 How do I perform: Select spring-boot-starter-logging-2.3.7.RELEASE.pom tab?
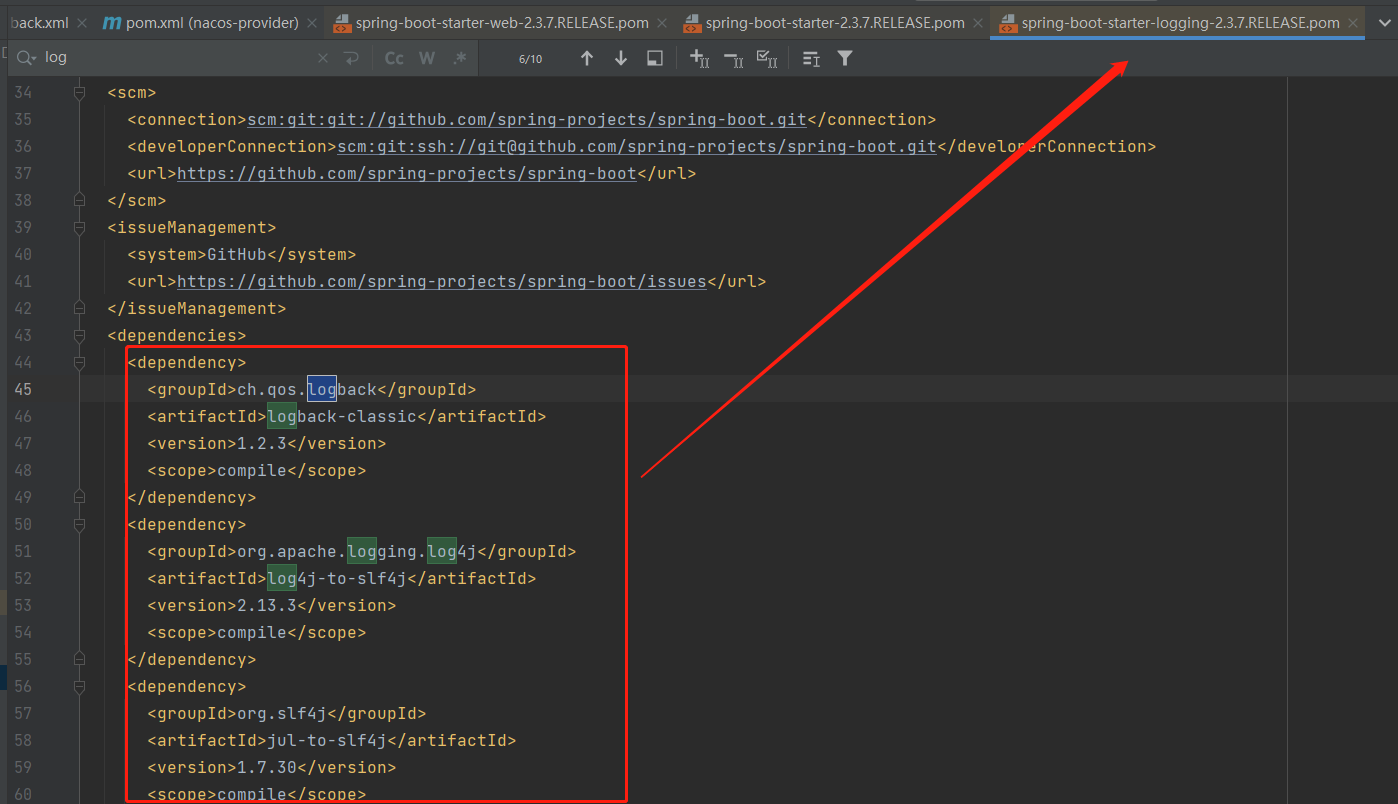tap(1180, 22)
